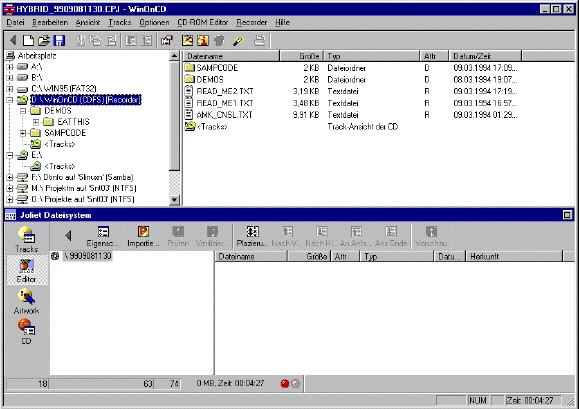This screenshot has height=409, width=579.
Task: Click the printer icon in the top toolbar
Action: (x=260, y=40)
